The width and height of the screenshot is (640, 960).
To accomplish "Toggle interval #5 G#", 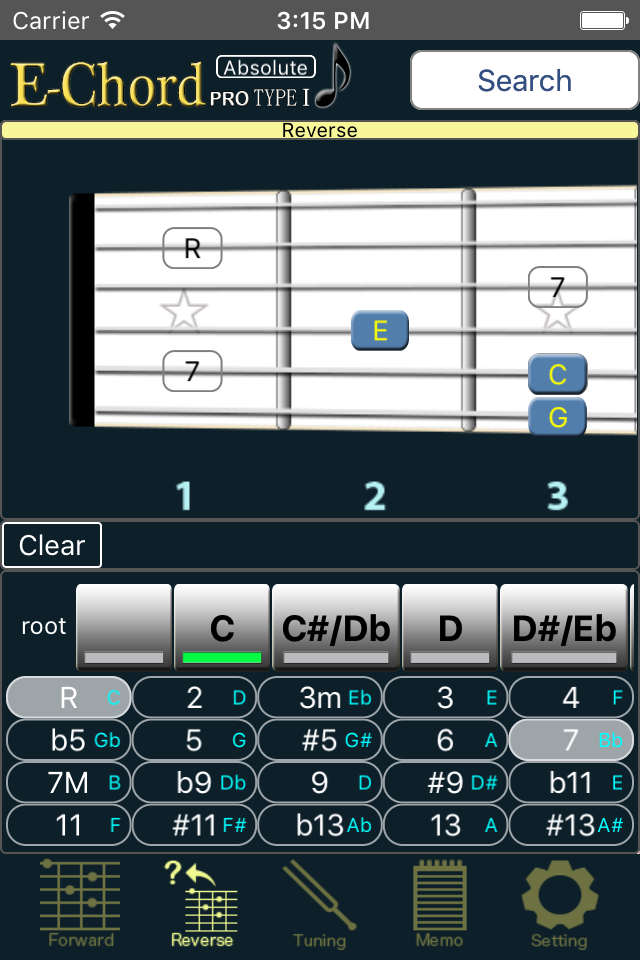I will [x=320, y=740].
